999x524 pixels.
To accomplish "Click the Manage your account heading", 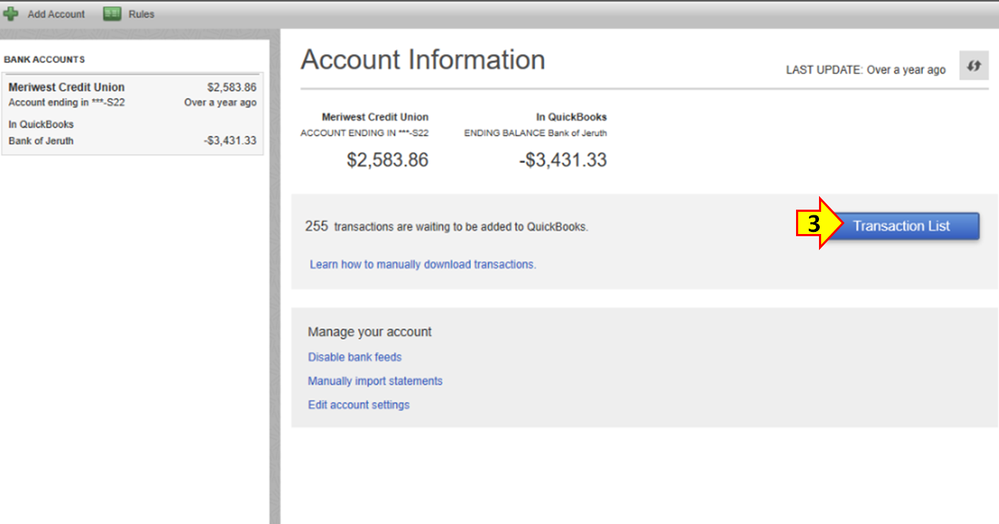I will coord(370,332).
